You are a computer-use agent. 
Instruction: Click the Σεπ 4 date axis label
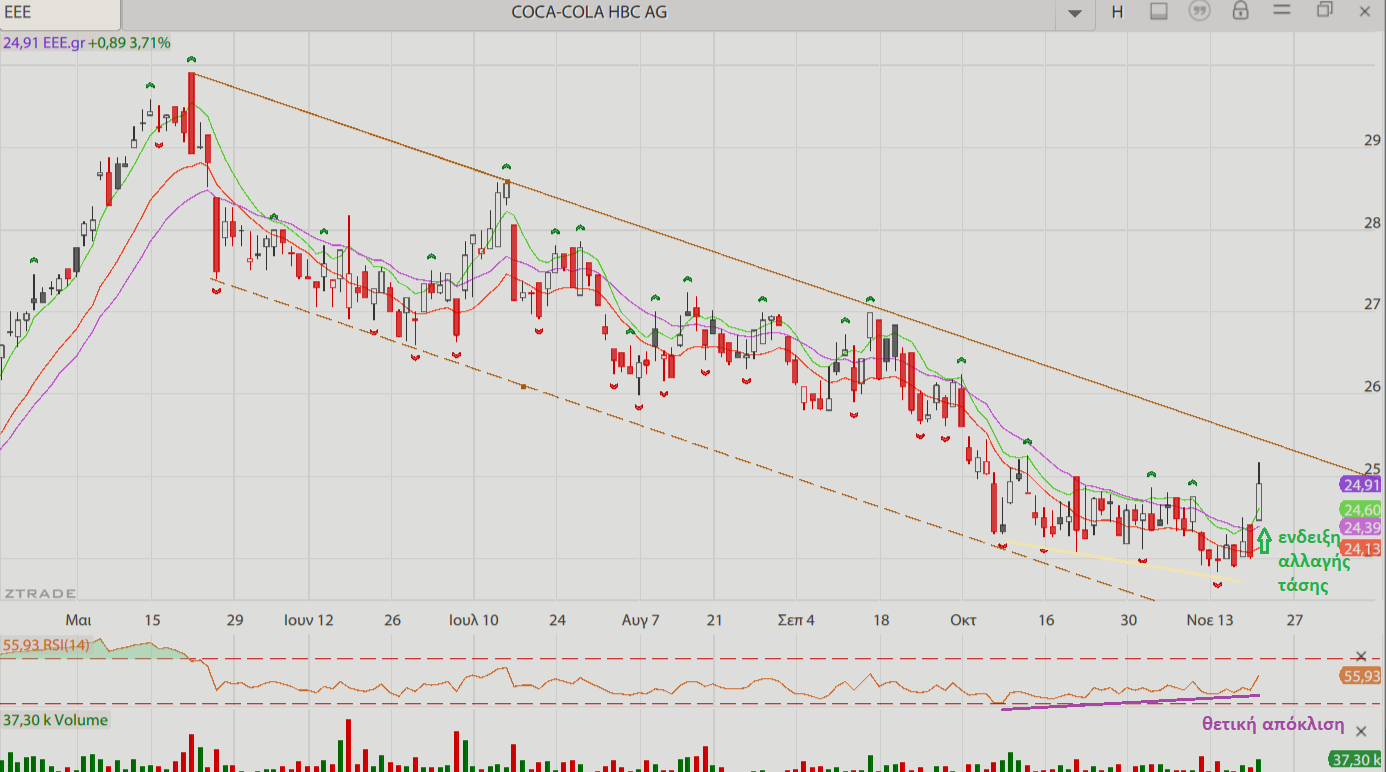point(796,620)
